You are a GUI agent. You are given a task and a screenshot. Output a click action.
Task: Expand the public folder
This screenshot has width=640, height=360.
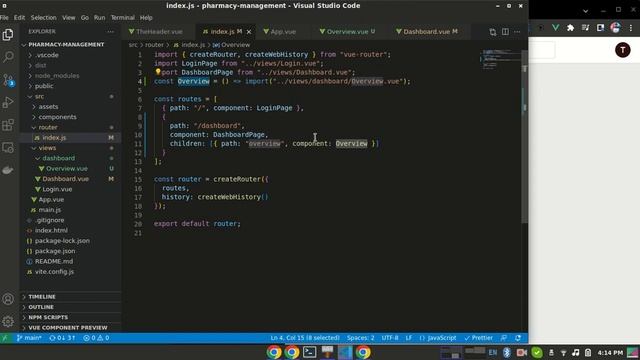[44, 86]
